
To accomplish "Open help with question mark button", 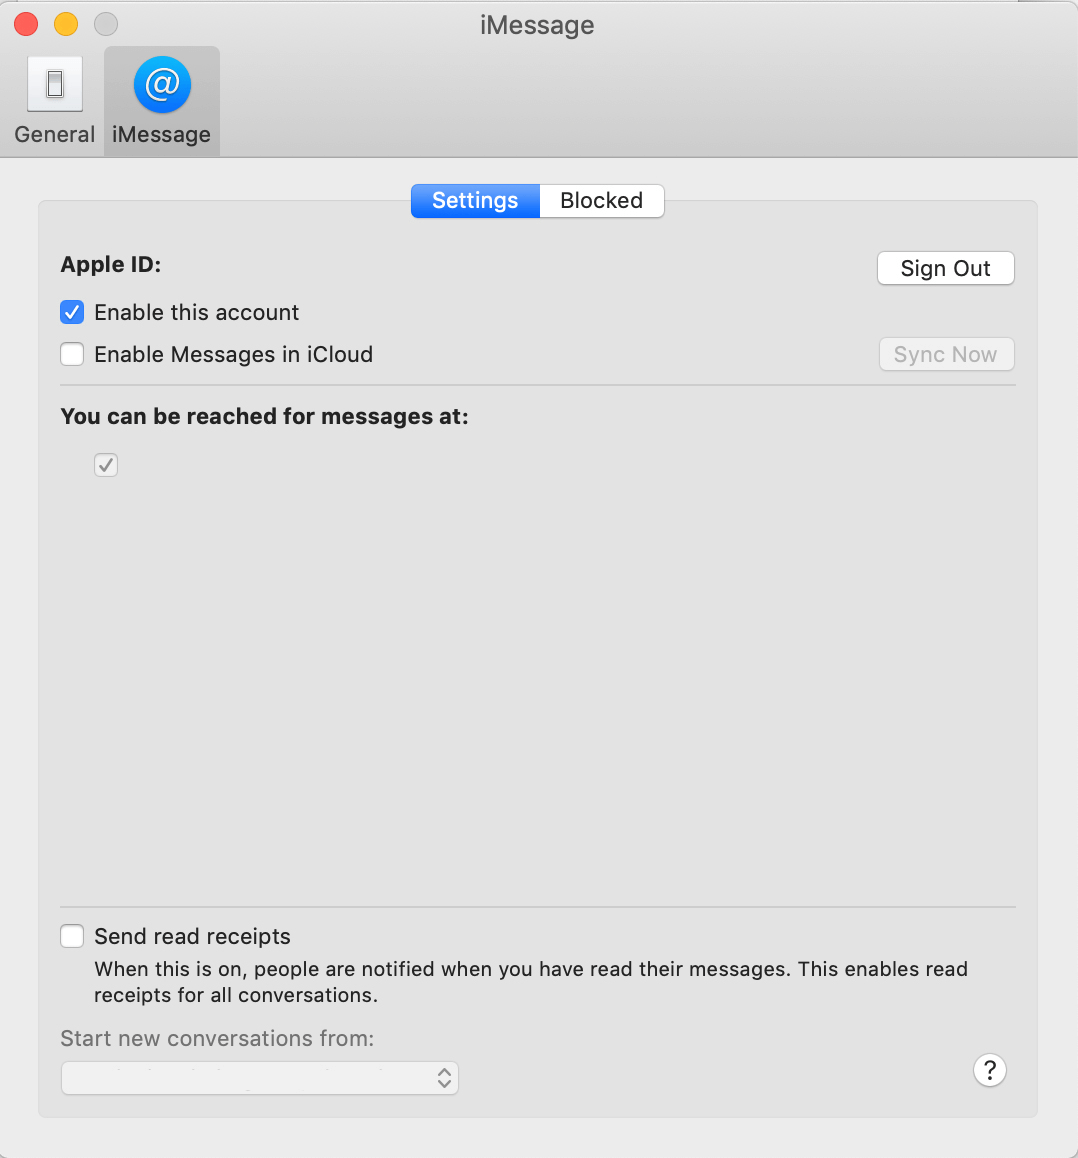I will coord(989,1070).
